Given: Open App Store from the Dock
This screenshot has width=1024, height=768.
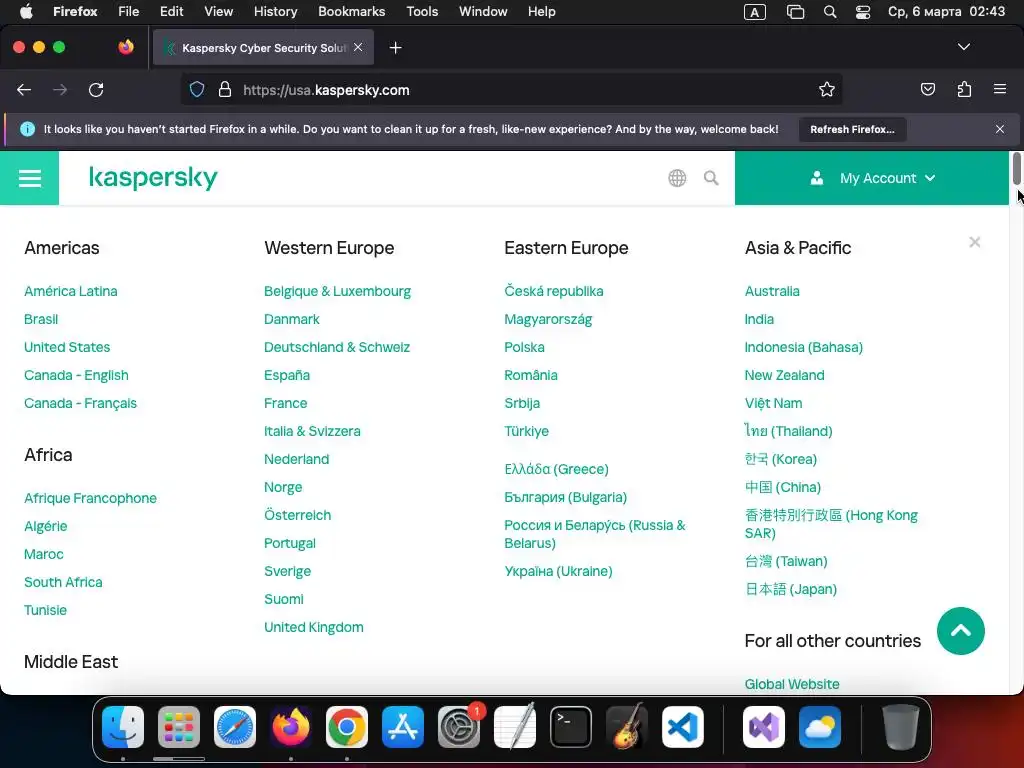Looking at the screenshot, I should pyautogui.click(x=403, y=727).
